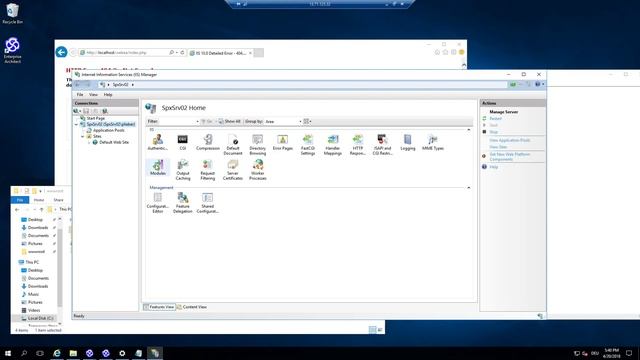Viewport: 640px width, 360px height.
Task: Open File Explorer's Share ribbon tab
Action: tap(58, 200)
